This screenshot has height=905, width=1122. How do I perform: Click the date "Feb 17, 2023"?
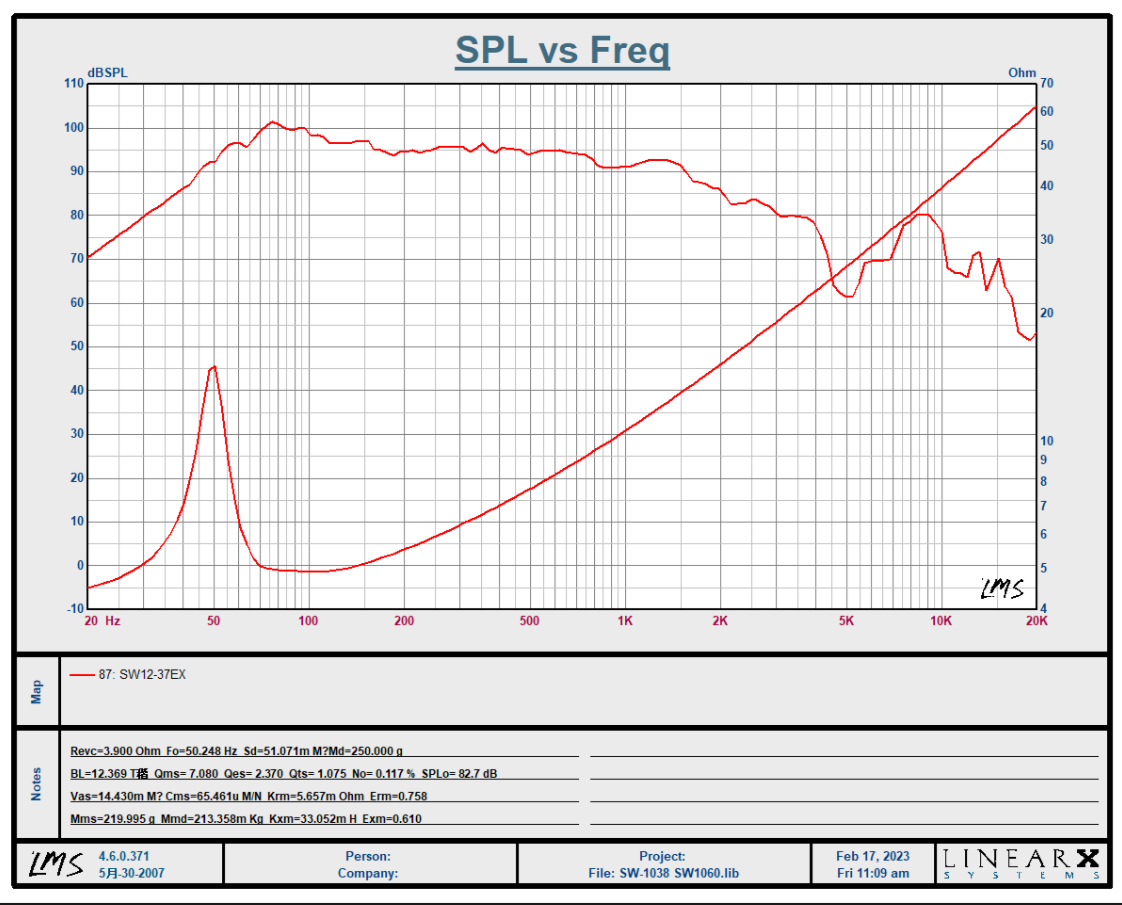(x=872, y=856)
